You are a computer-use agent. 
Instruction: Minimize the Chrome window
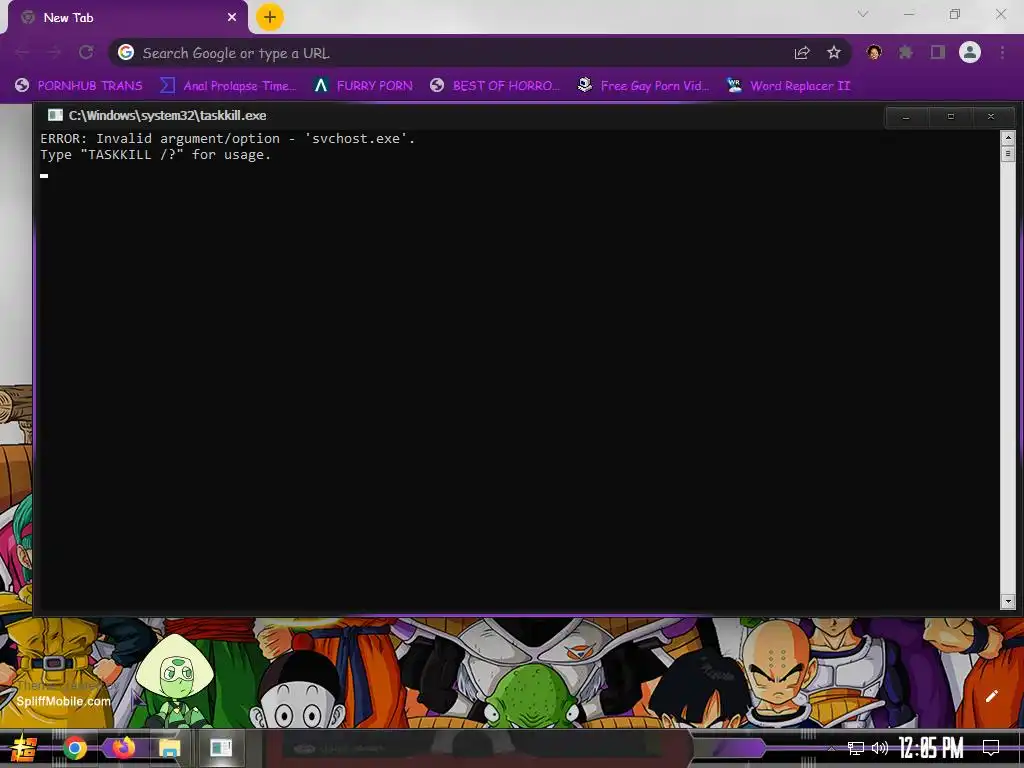point(909,14)
